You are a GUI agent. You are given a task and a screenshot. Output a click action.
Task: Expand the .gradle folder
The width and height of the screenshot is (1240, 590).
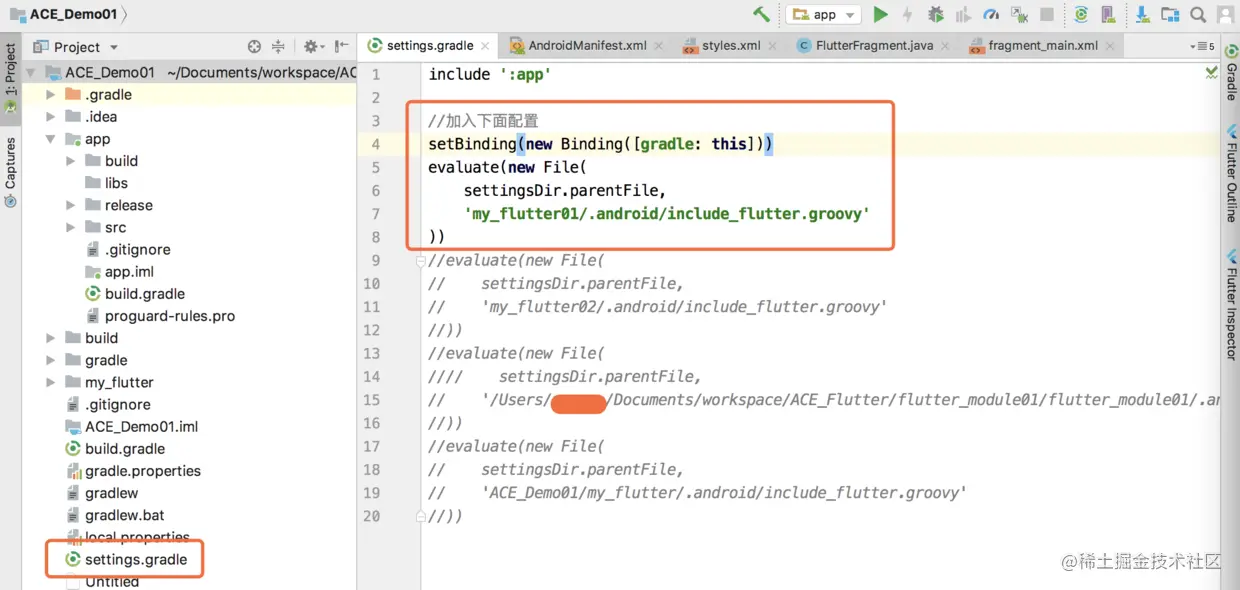51,95
